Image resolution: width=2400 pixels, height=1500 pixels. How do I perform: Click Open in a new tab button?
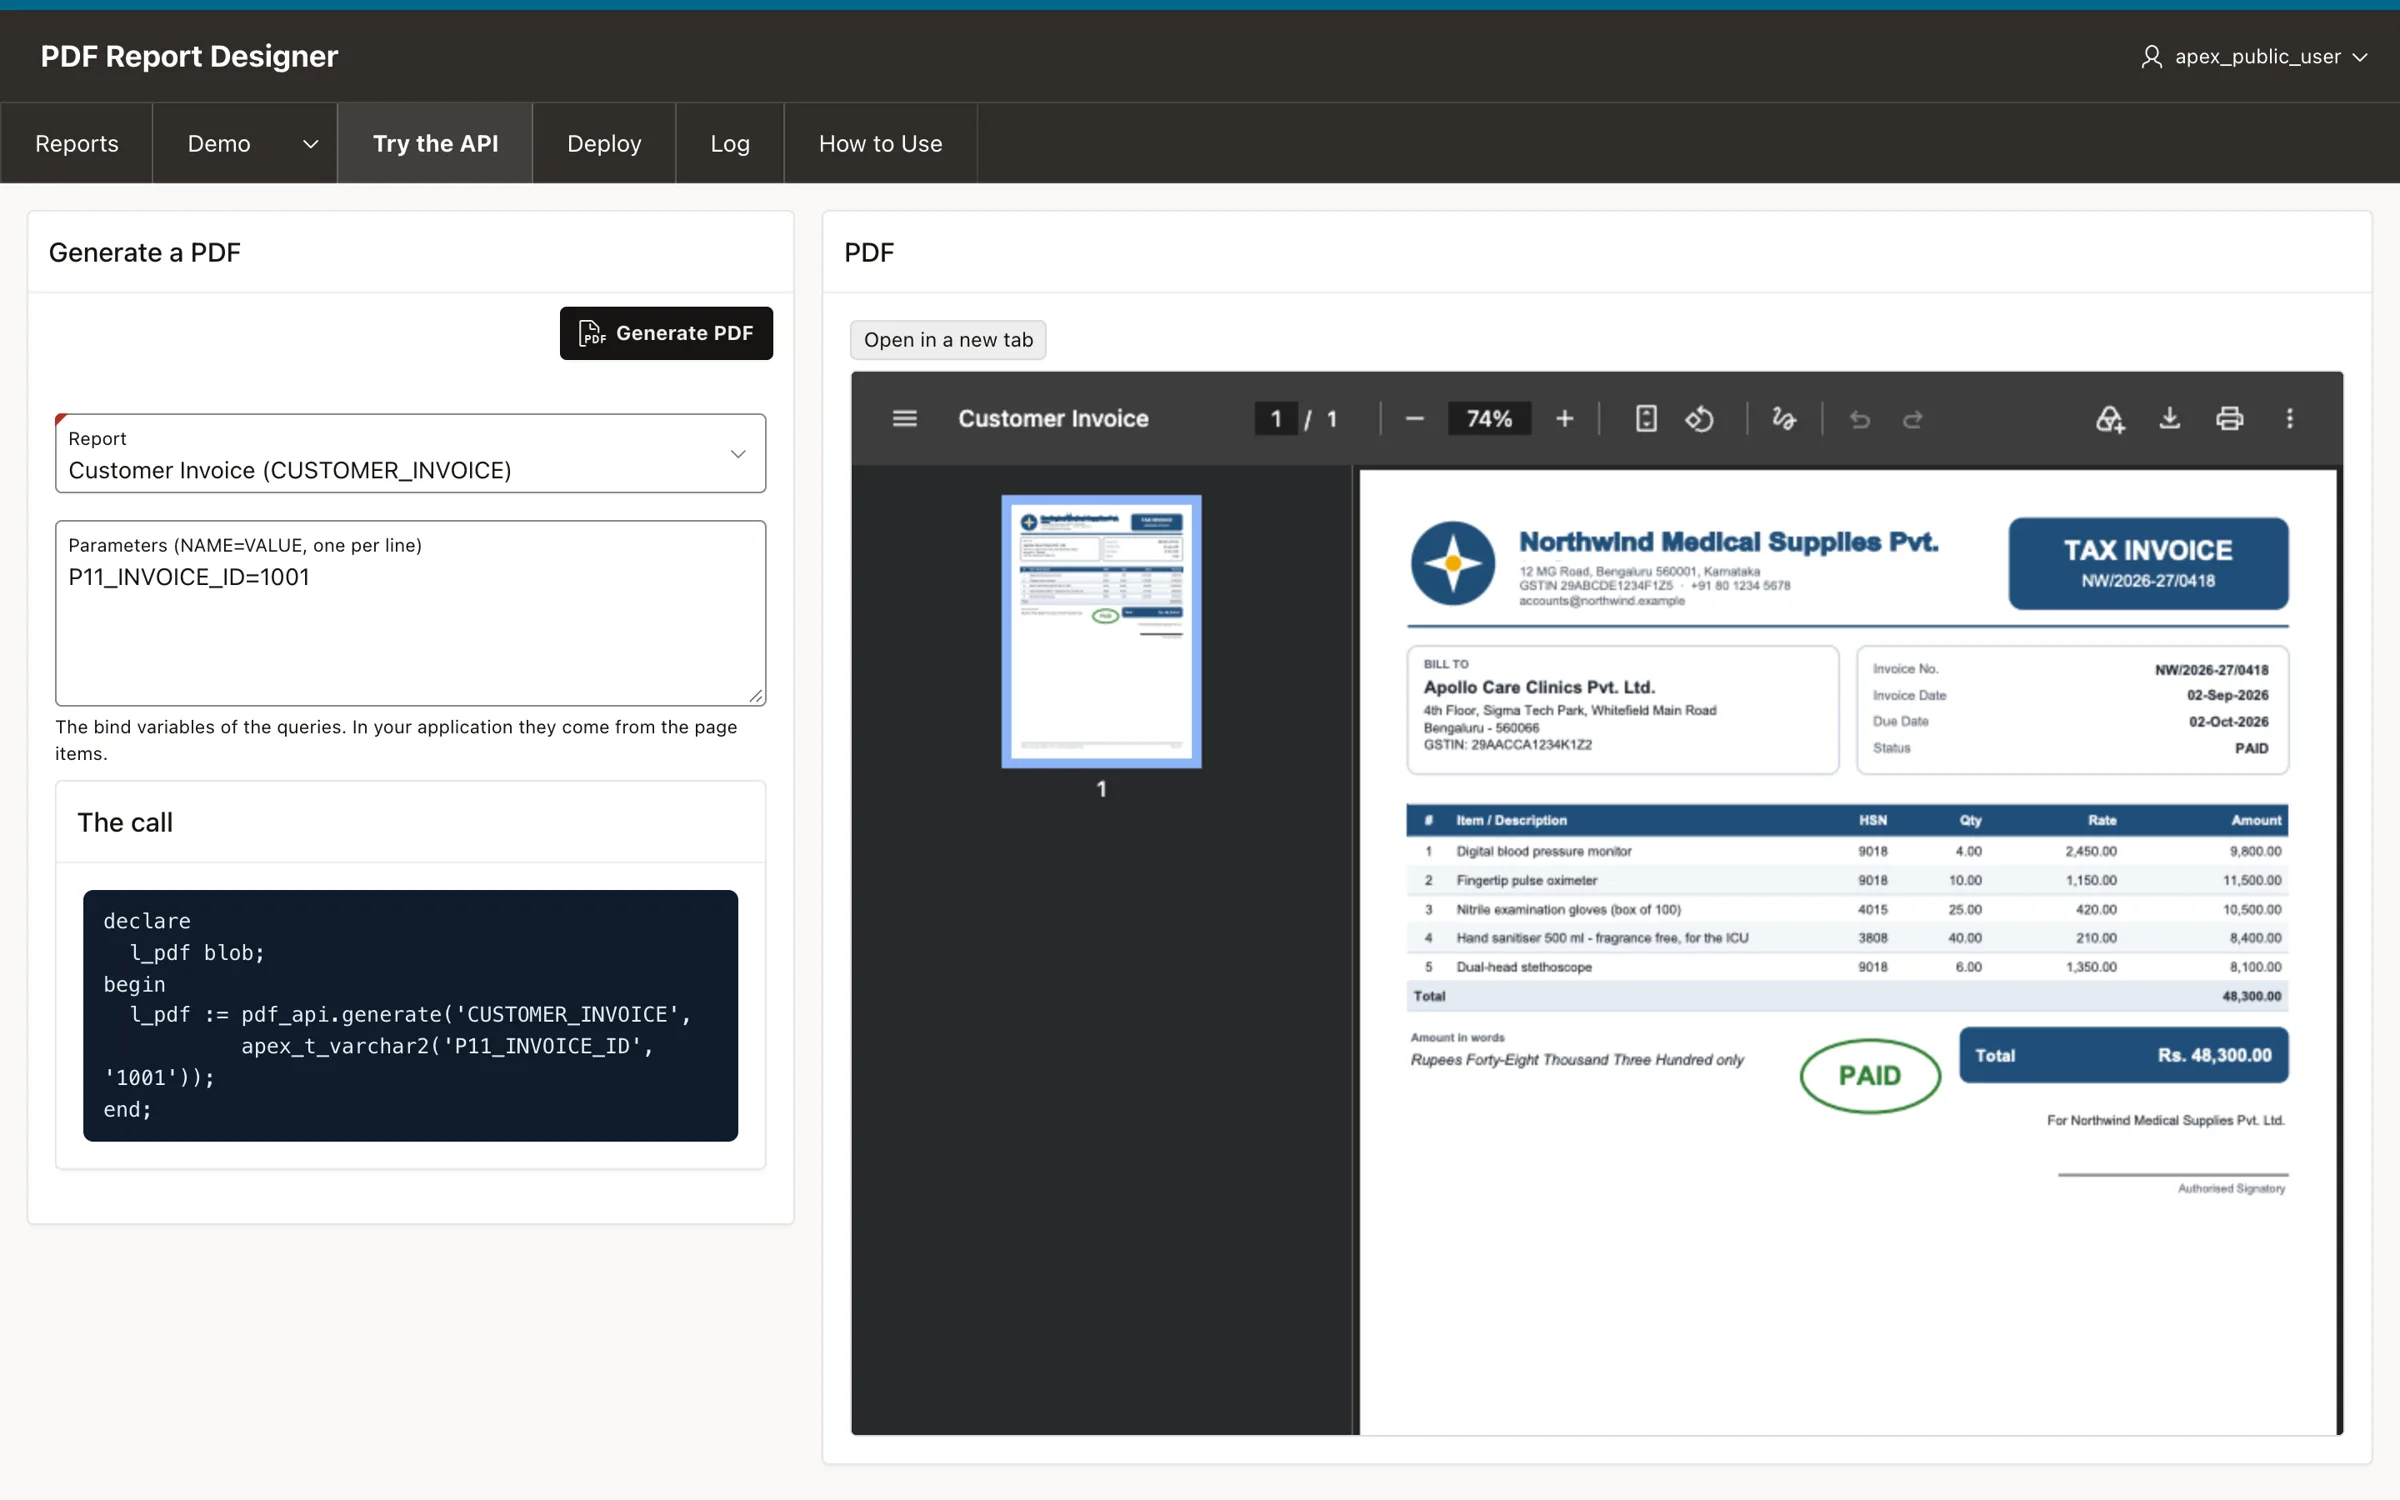(948, 340)
